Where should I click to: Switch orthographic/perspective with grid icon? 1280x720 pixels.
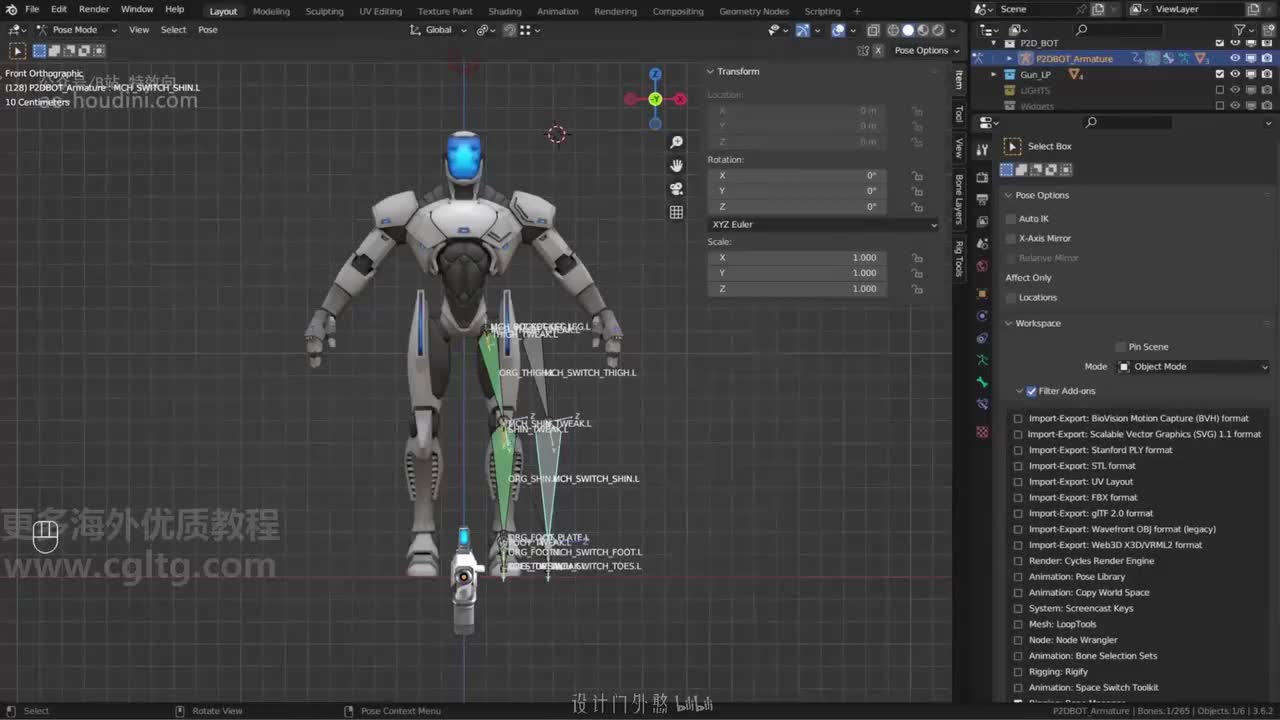tap(677, 212)
